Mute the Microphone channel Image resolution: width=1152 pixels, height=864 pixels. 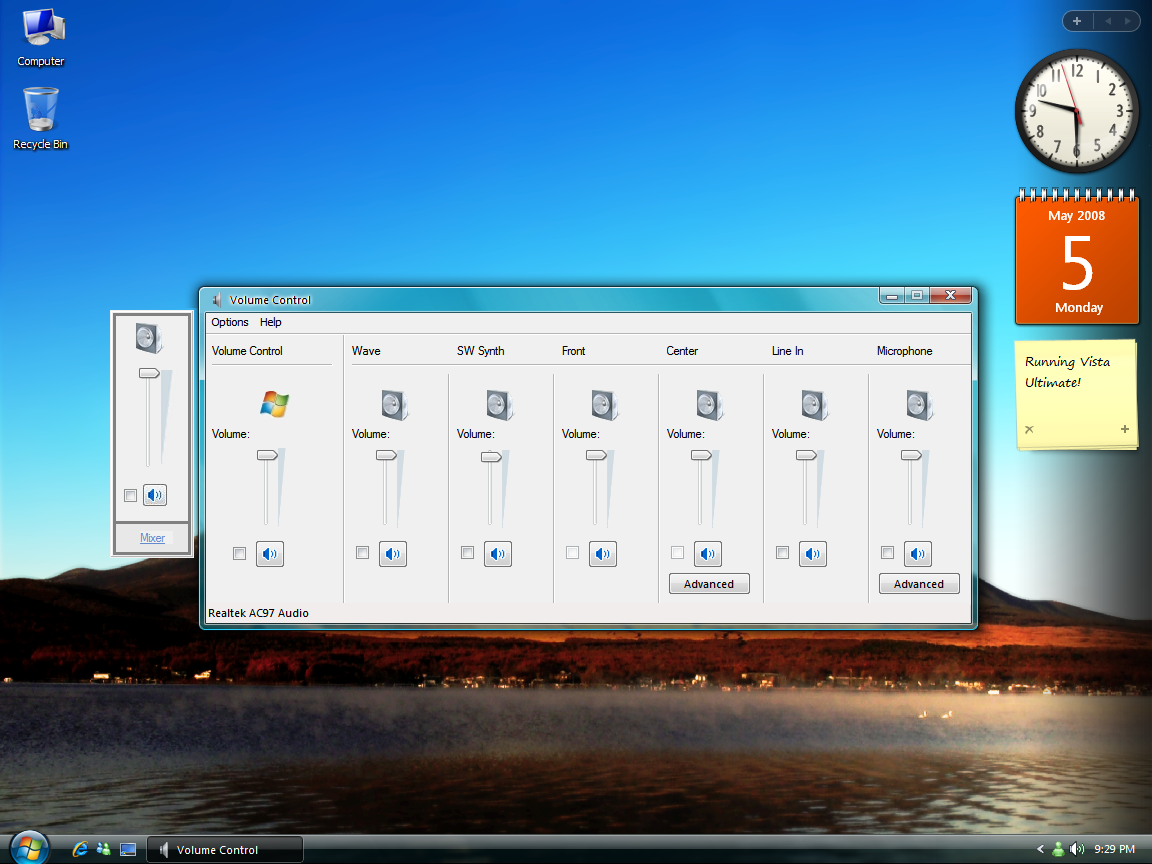click(887, 553)
